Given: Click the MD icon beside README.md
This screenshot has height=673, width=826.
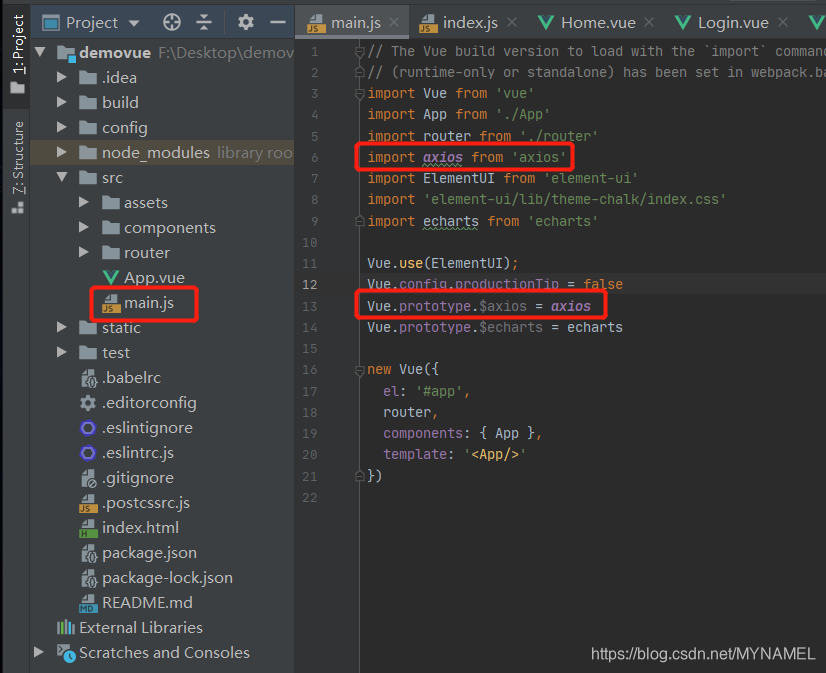Looking at the screenshot, I should pos(88,603).
